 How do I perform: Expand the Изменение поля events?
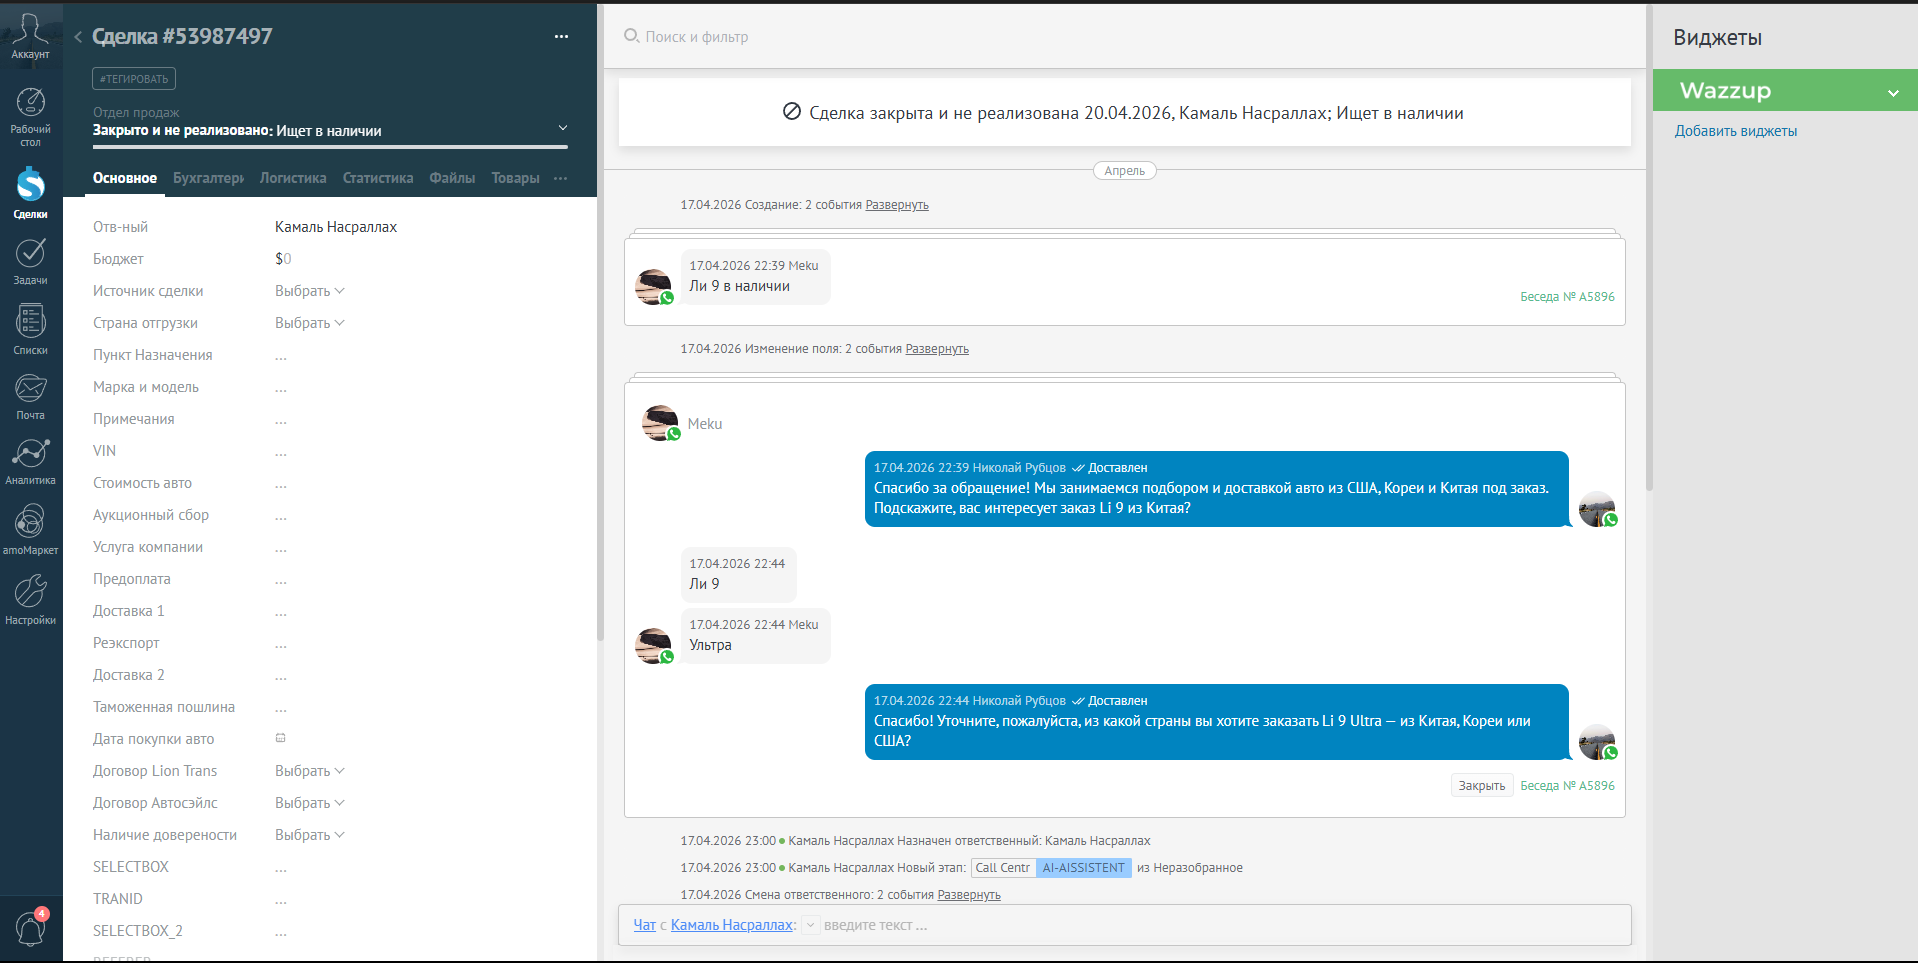pyautogui.click(x=937, y=349)
